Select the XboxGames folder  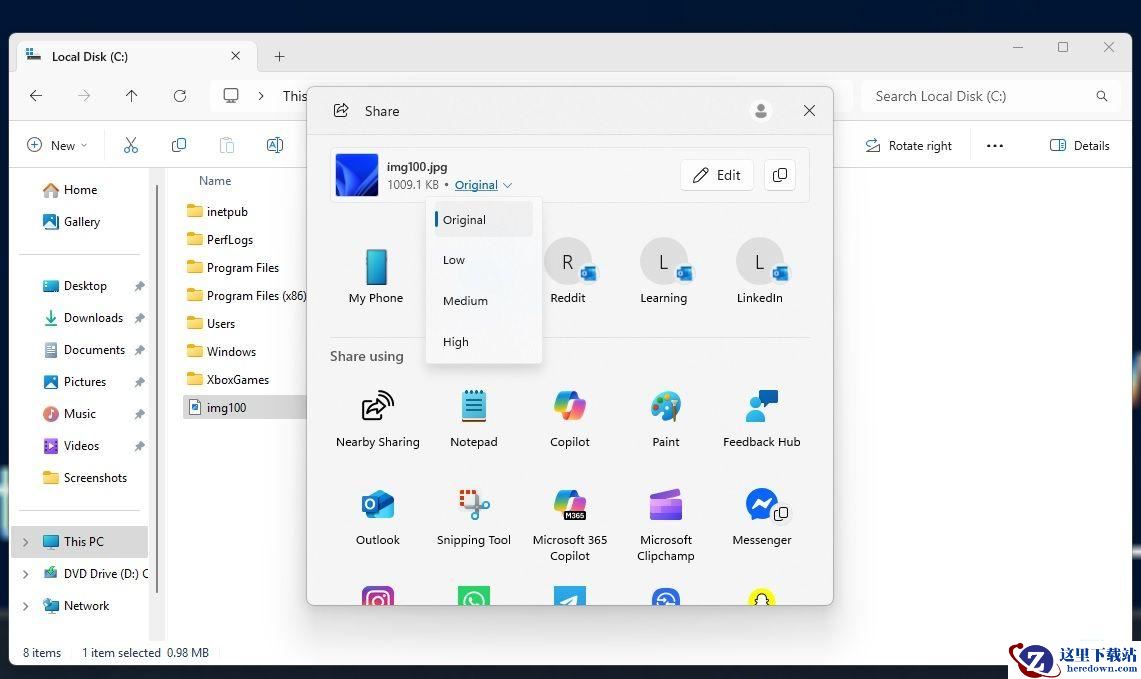[x=228, y=380]
